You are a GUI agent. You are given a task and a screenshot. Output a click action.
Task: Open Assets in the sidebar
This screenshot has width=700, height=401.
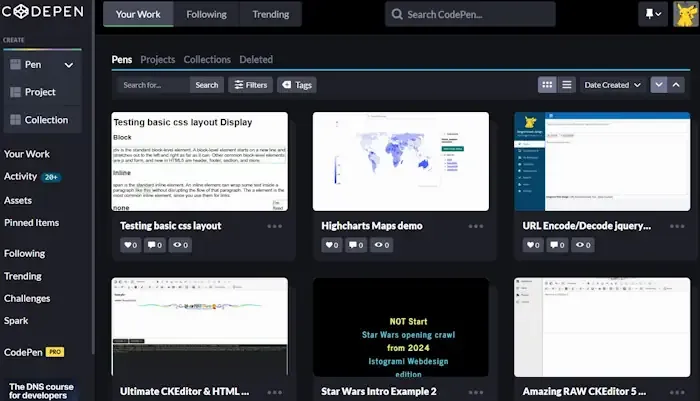[x=18, y=200]
